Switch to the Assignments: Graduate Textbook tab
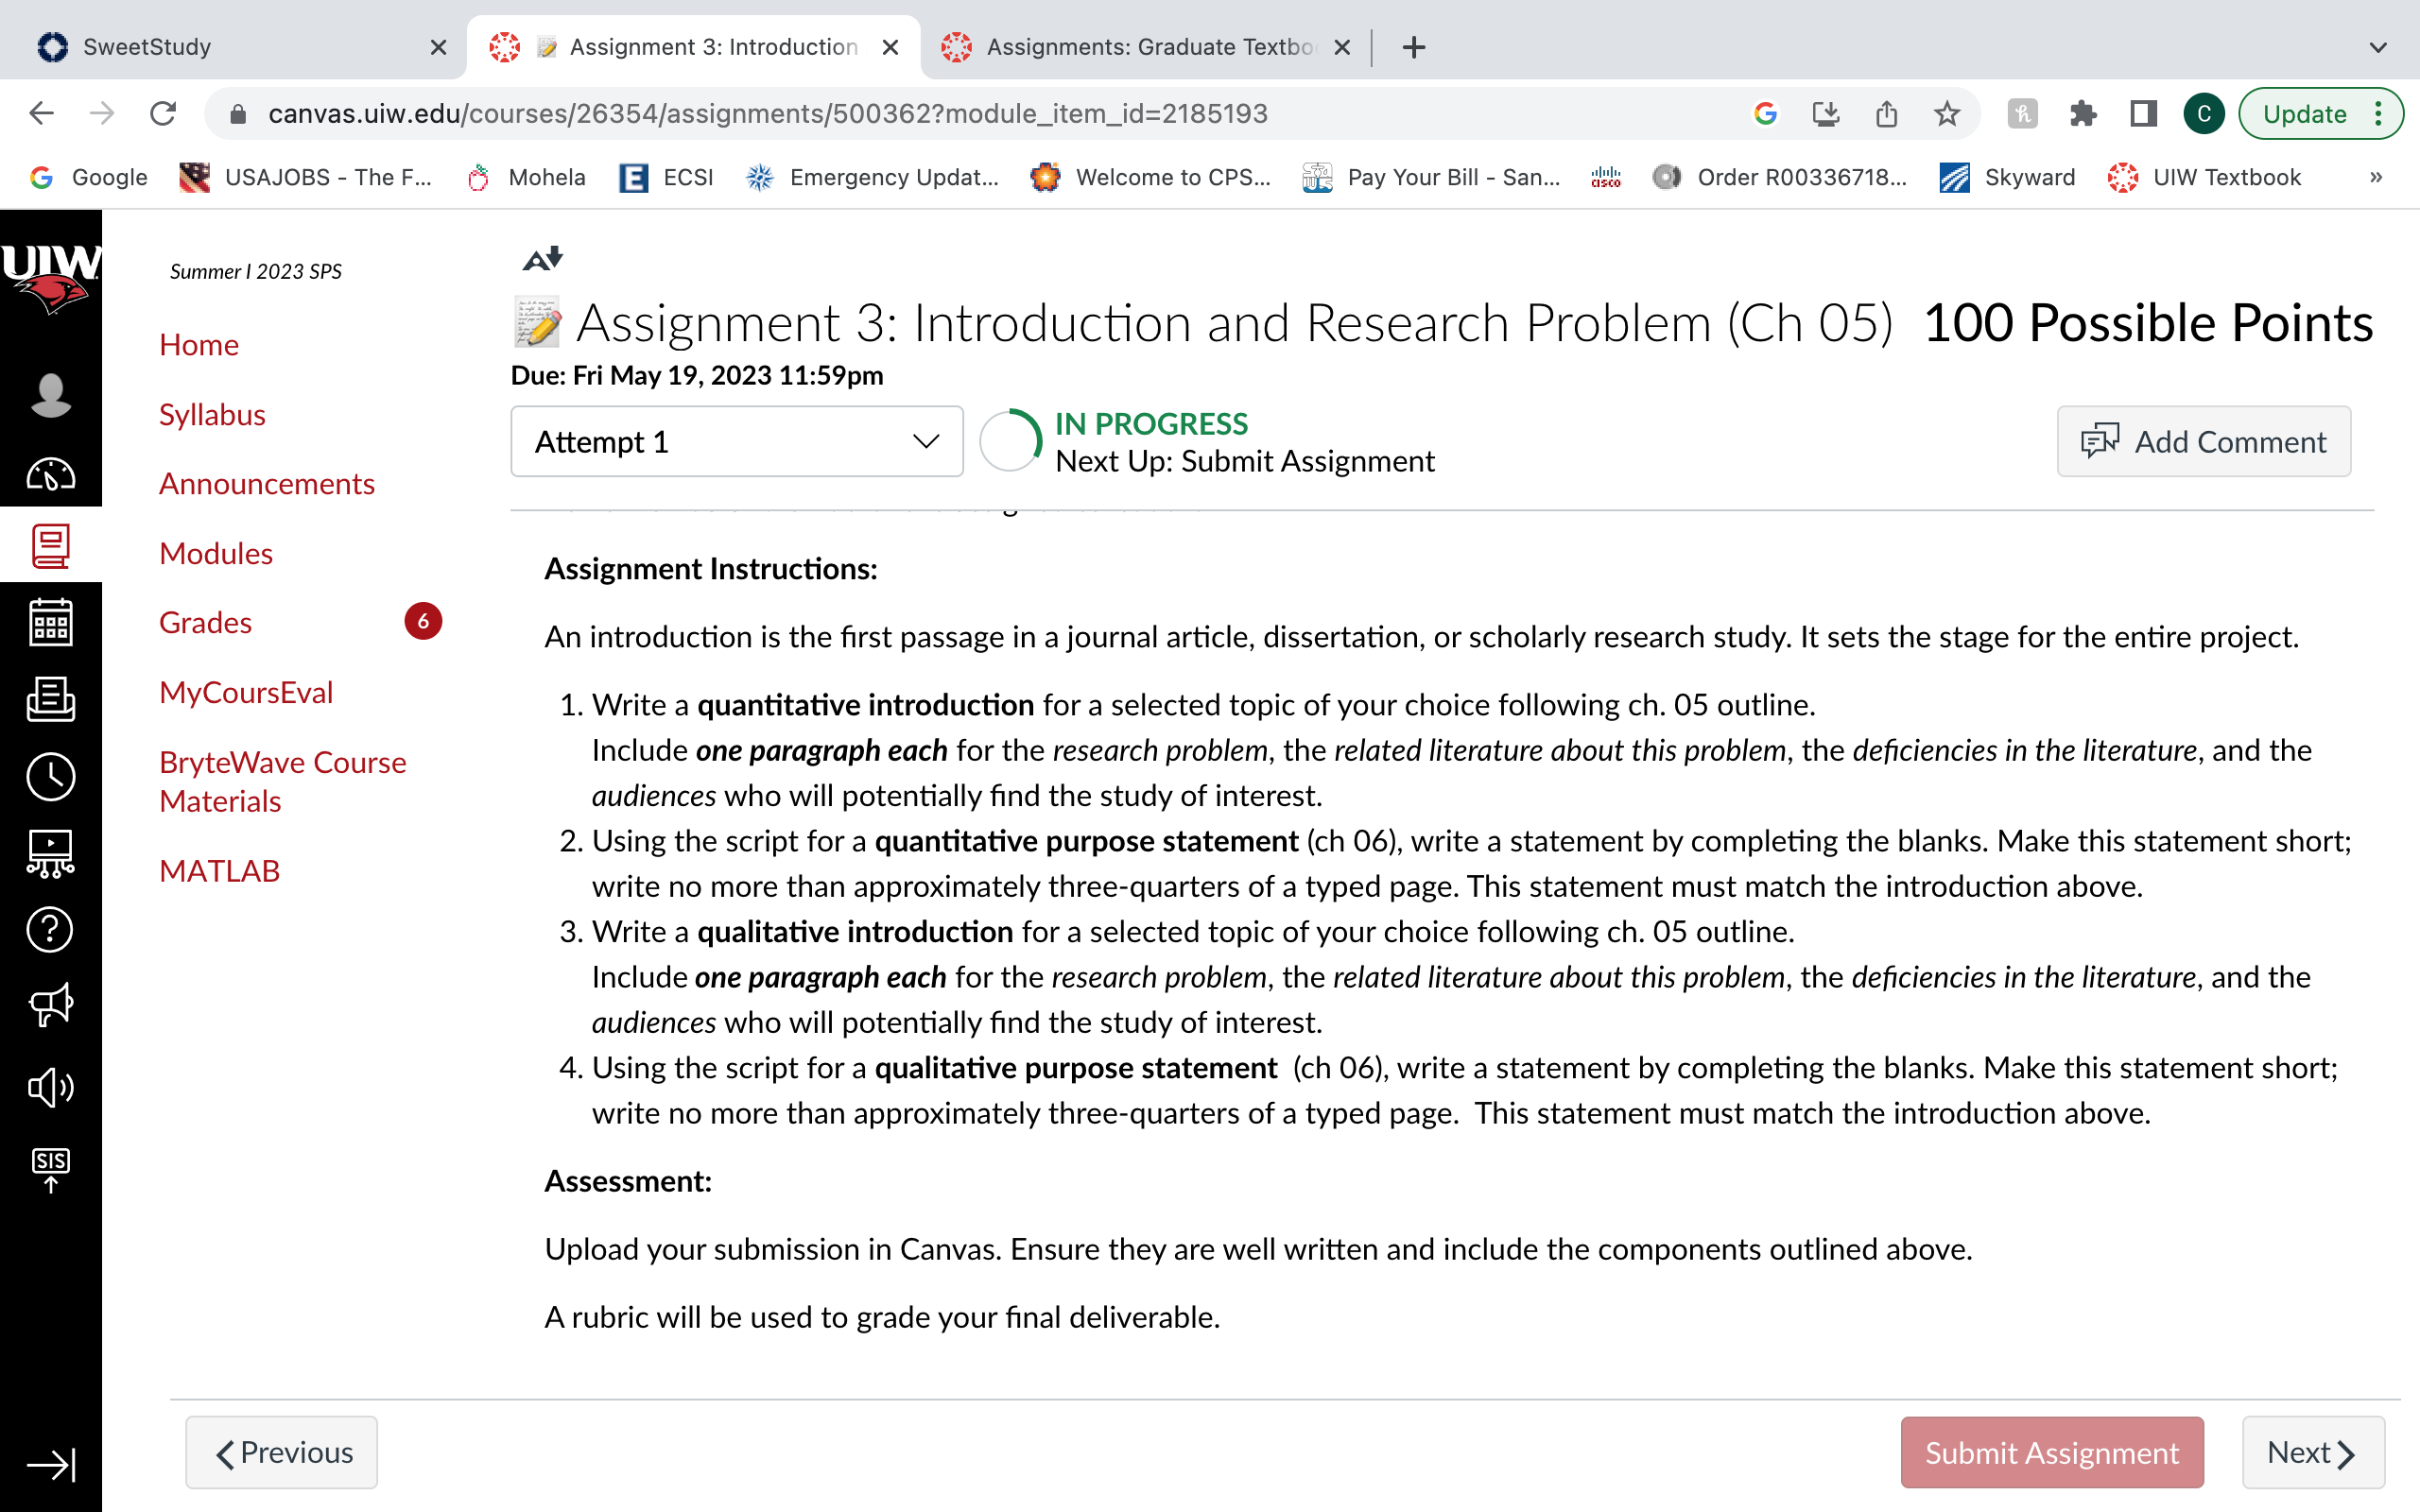The image size is (2420, 1512). [x=1146, y=47]
